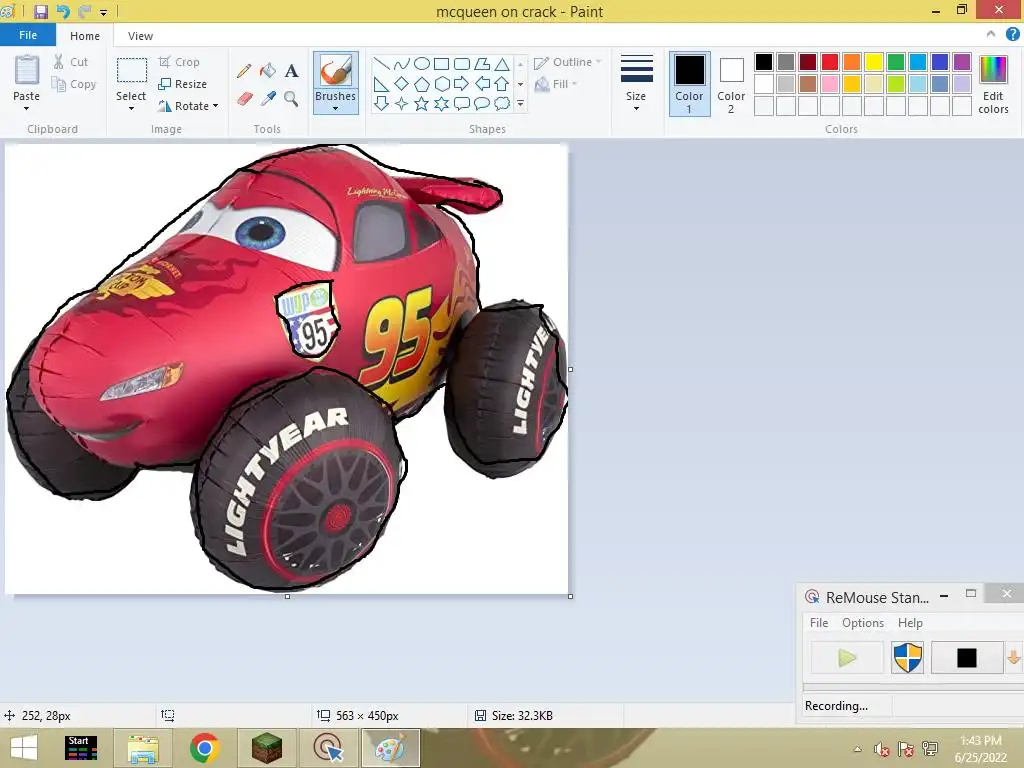Choose the Rounded rectangular callout shape
The width and height of the screenshot is (1024, 768).
(462, 103)
